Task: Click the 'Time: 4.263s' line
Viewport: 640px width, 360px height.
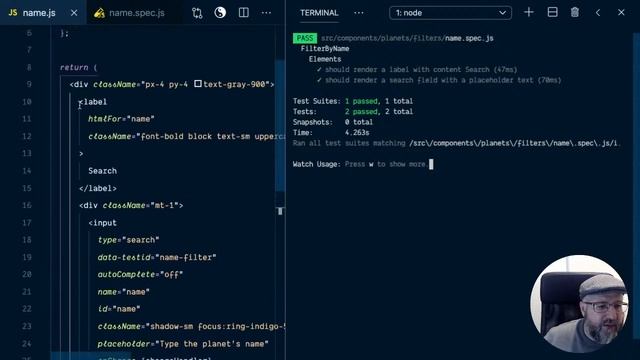Action: pyautogui.click(x=331, y=133)
